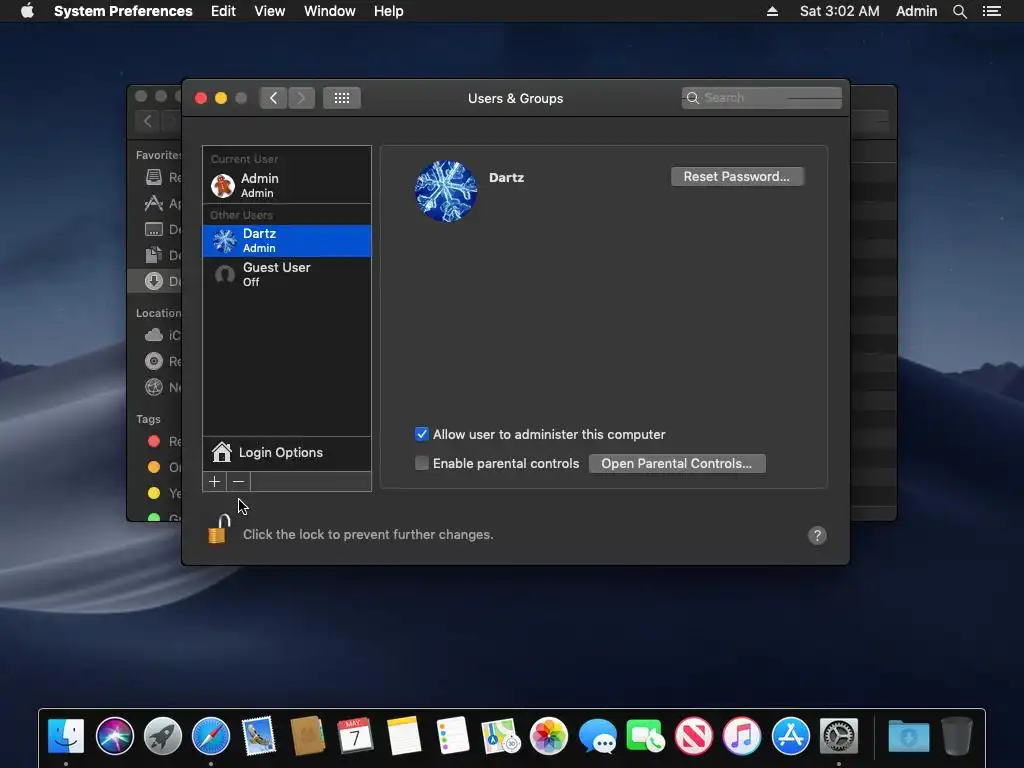
Task: Click the lock icon to prevent changes
Action: [x=219, y=529]
